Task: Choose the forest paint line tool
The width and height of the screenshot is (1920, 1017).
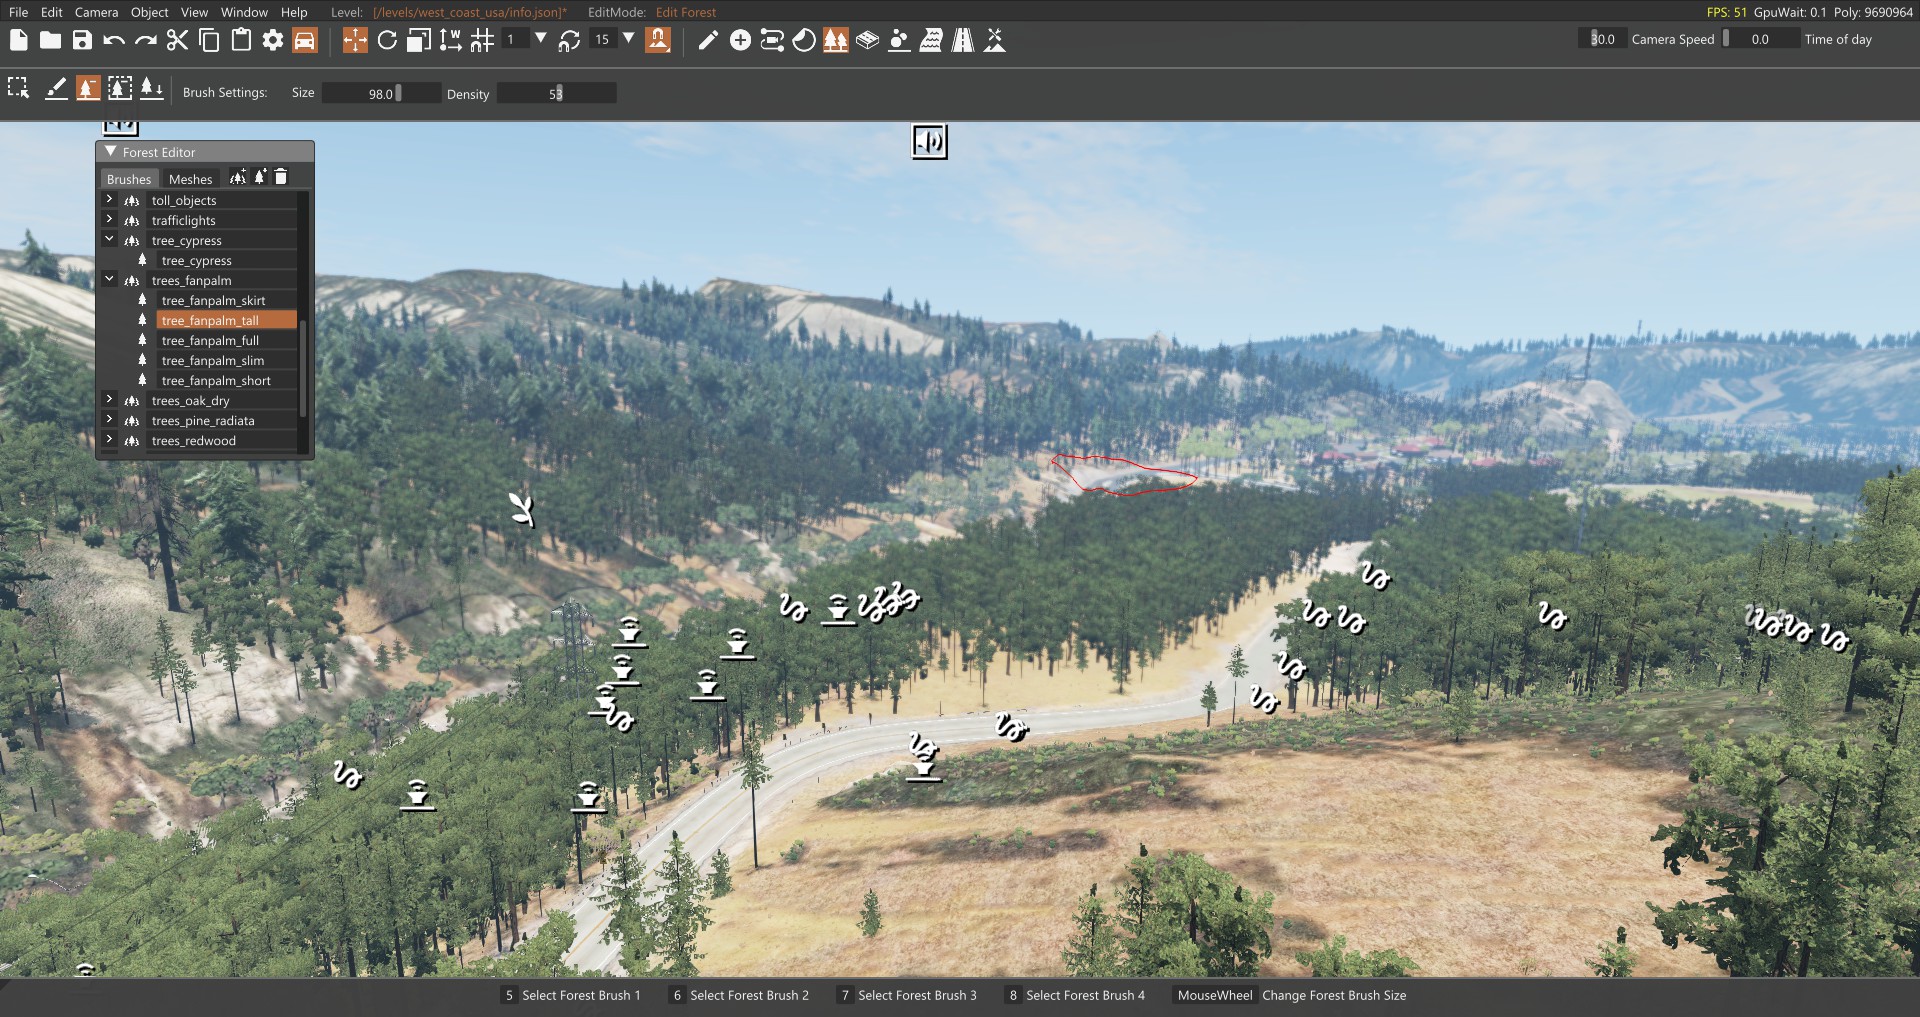Action: click(x=56, y=88)
